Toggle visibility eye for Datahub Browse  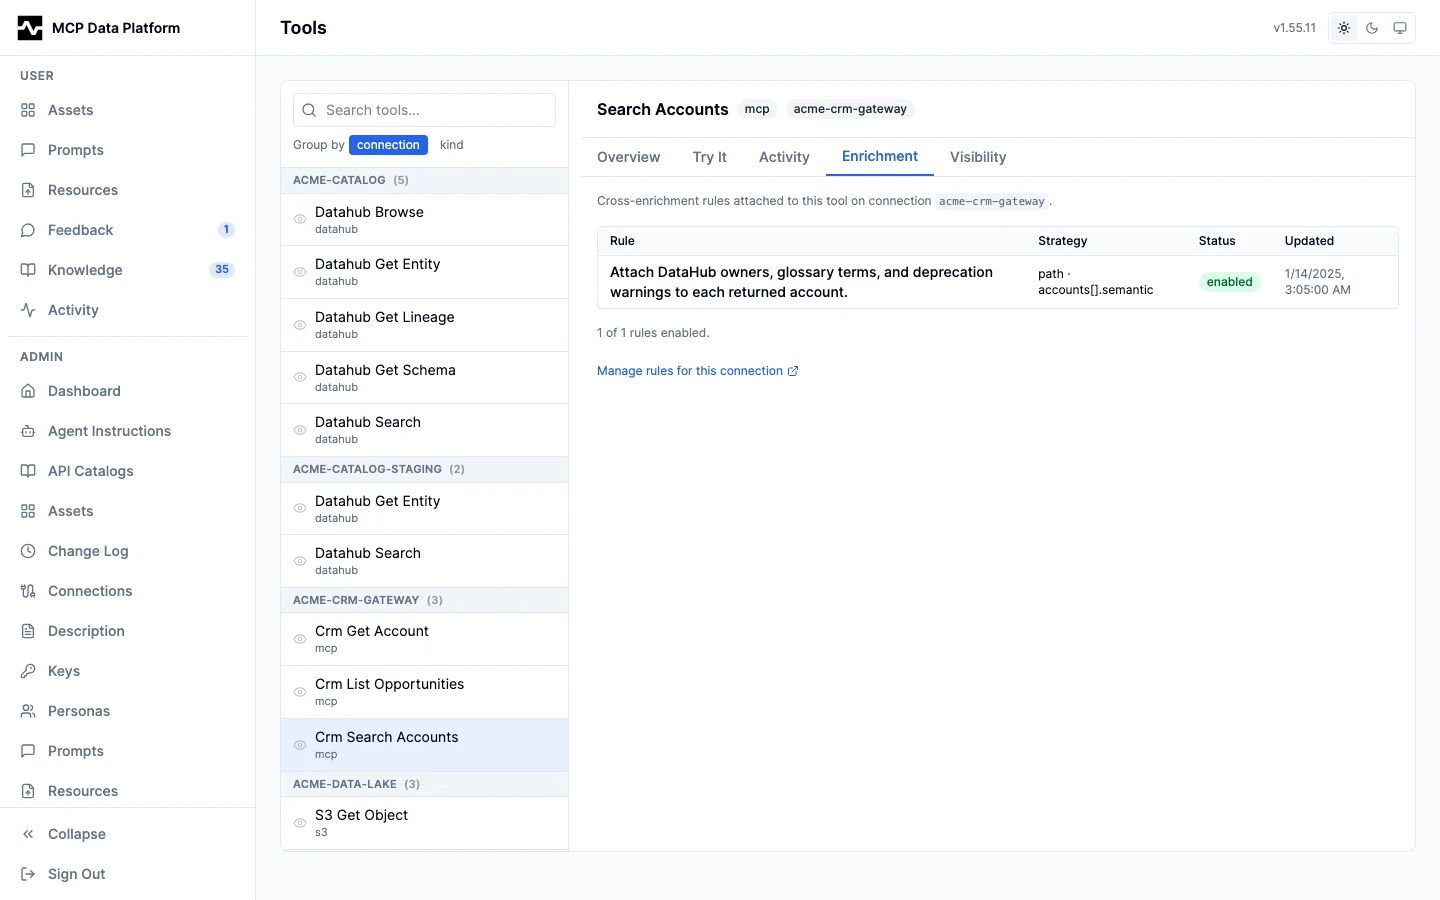(299, 219)
